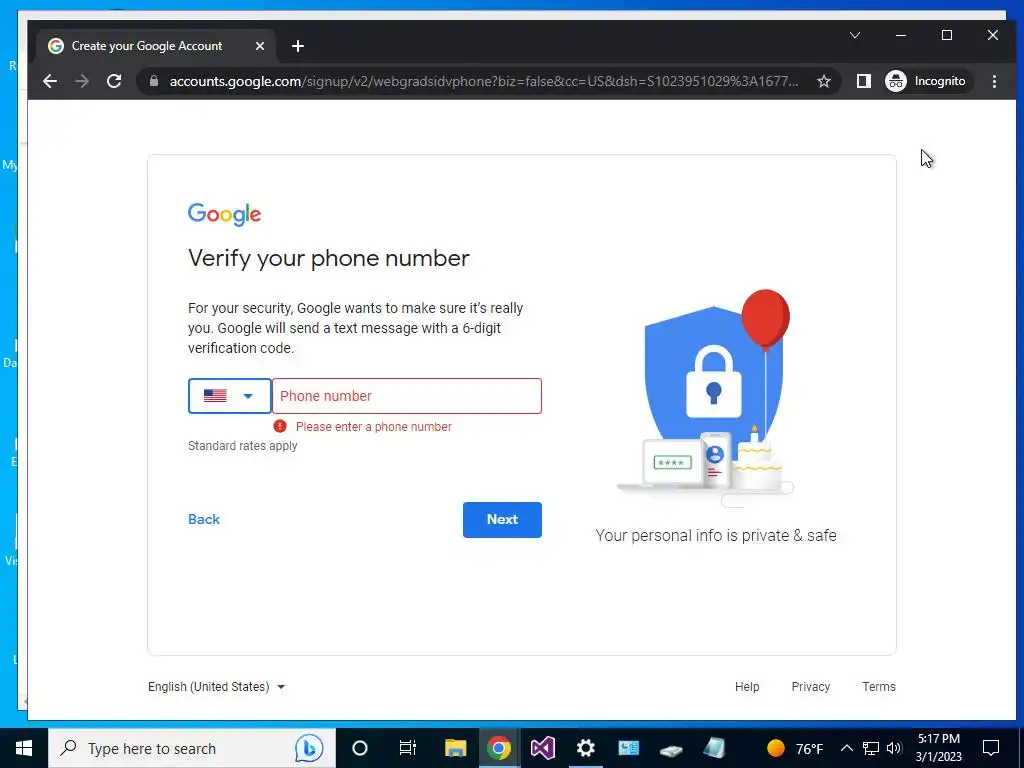Click the Phone number input field

point(407,396)
